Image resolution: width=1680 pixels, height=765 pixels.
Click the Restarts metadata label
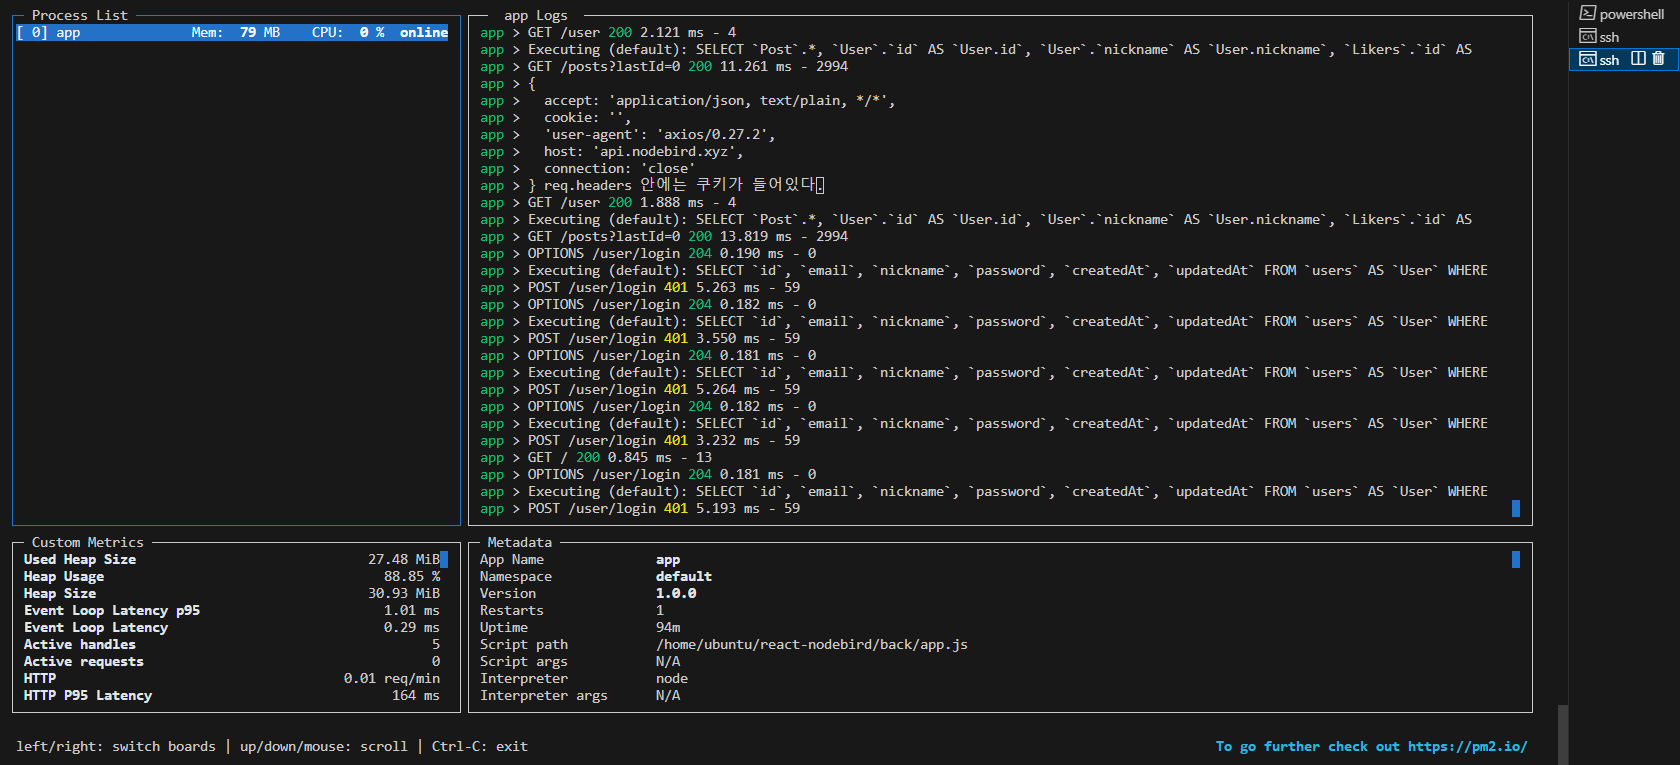click(x=512, y=611)
